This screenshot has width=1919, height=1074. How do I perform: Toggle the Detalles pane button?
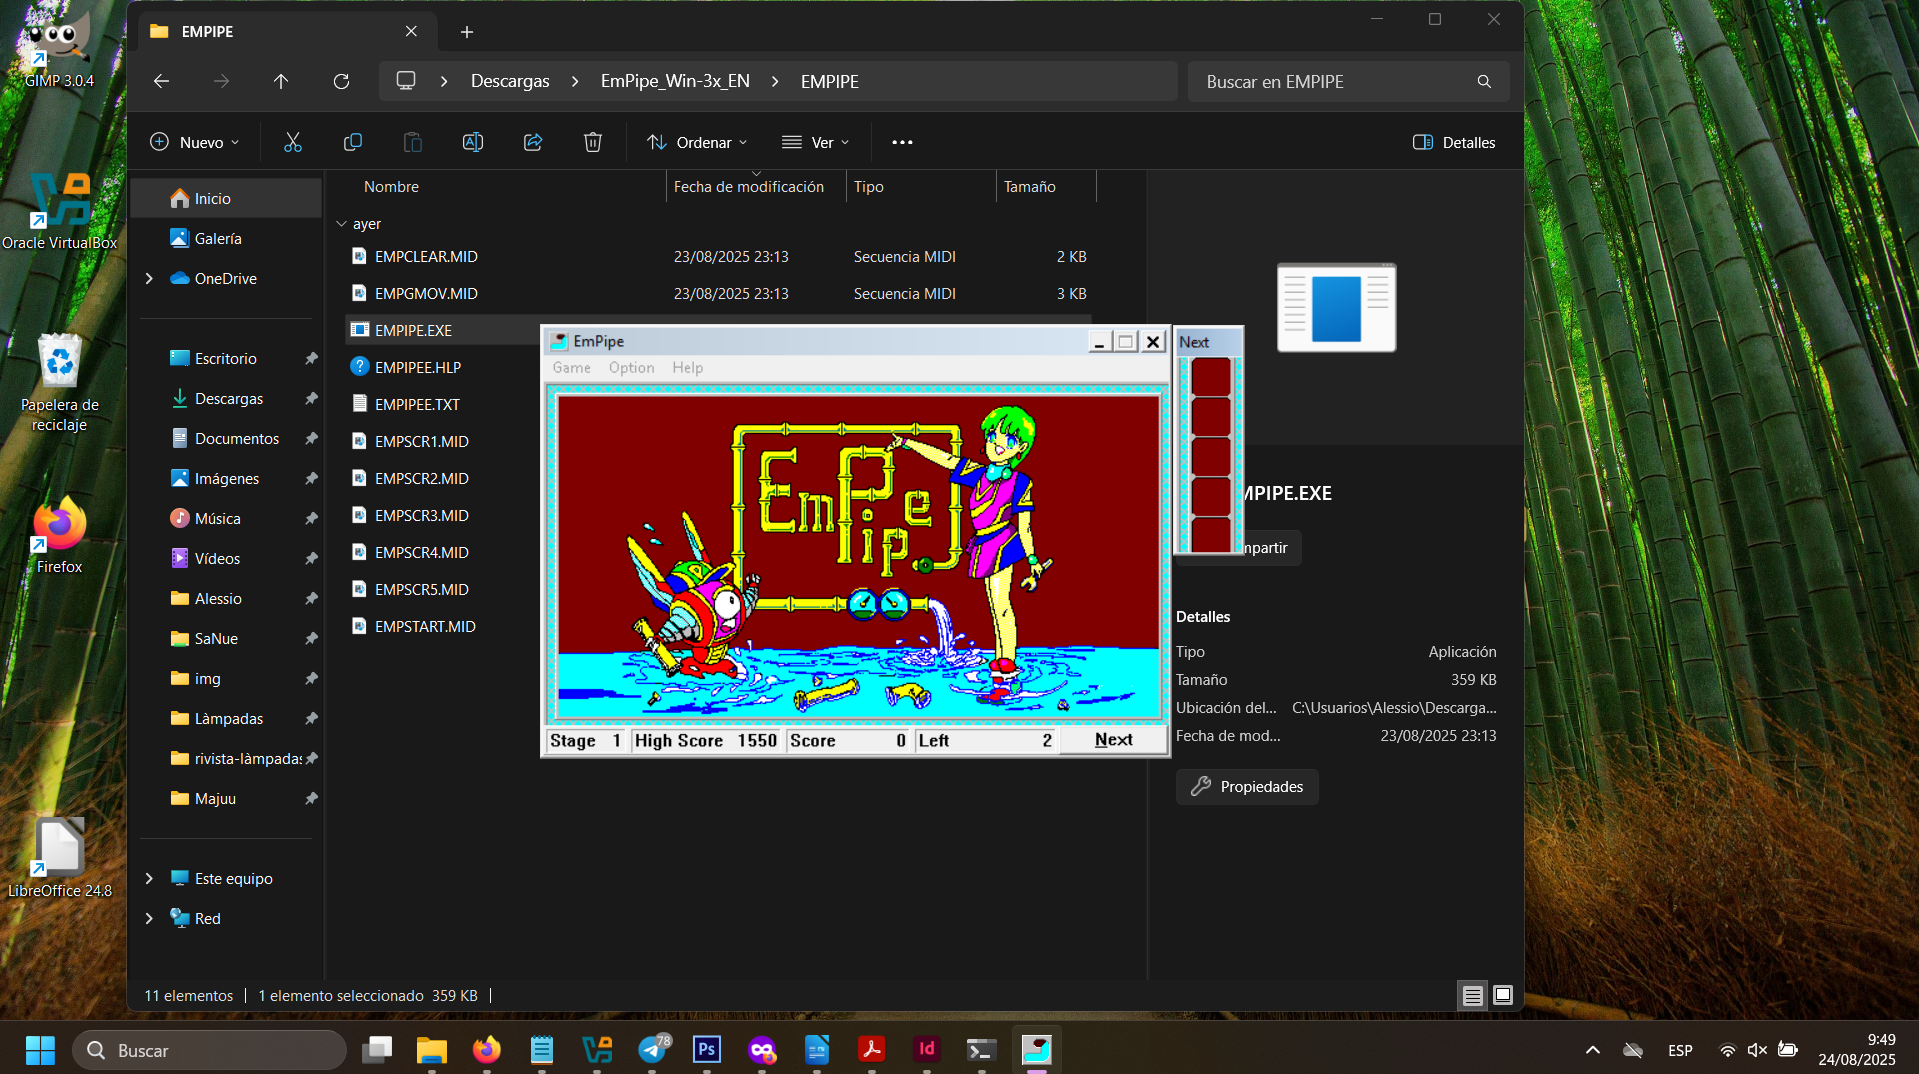click(x=1454, y=142)
